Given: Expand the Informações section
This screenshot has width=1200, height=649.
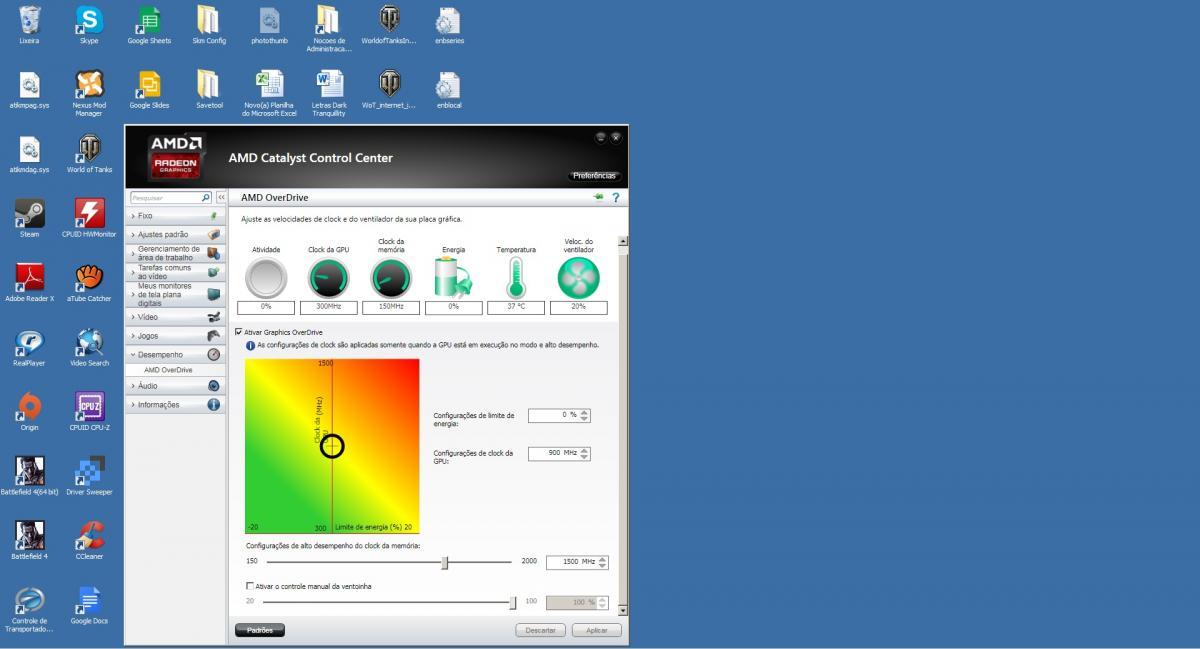Looking at the screenshot, I should tap(176, 404).
